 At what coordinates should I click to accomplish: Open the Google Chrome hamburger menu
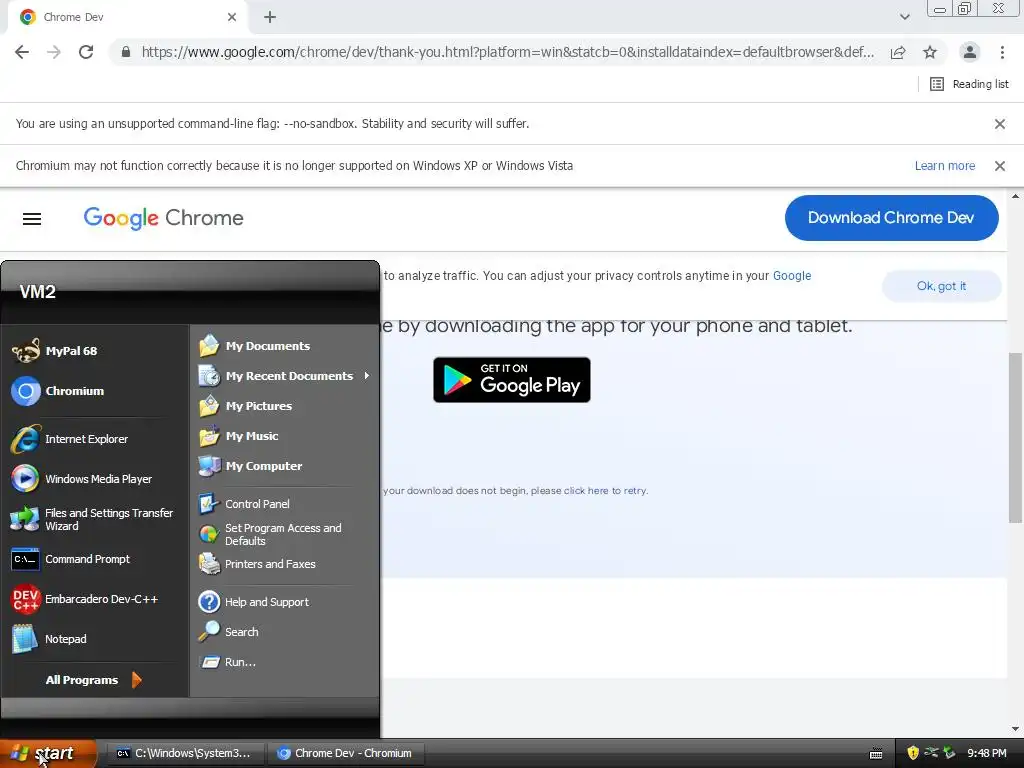pyautogui.click(x=32, y=219)
